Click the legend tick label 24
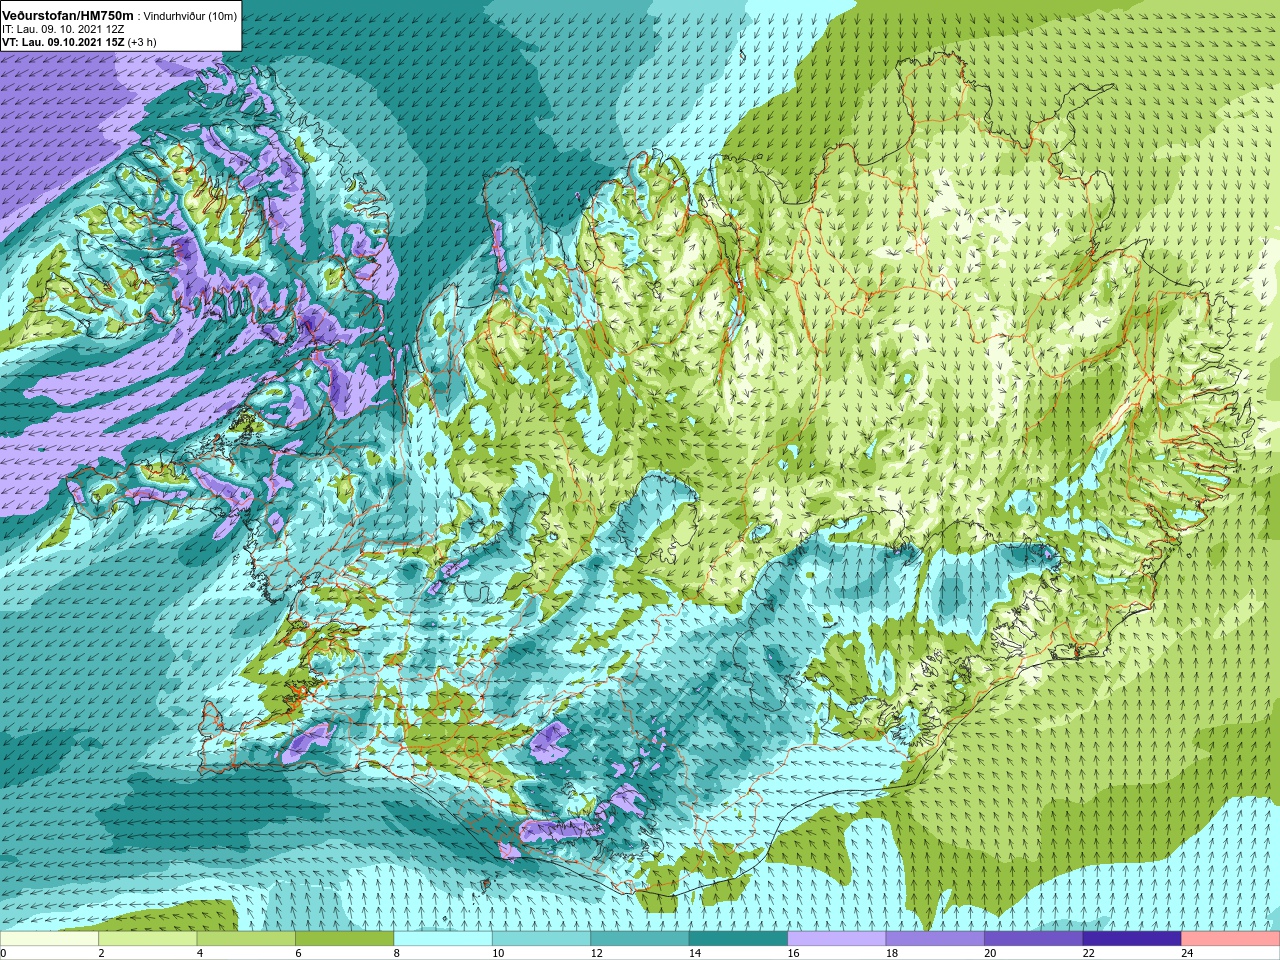The width and height of the screenshot is (1280, 960). coord(1187,953)
